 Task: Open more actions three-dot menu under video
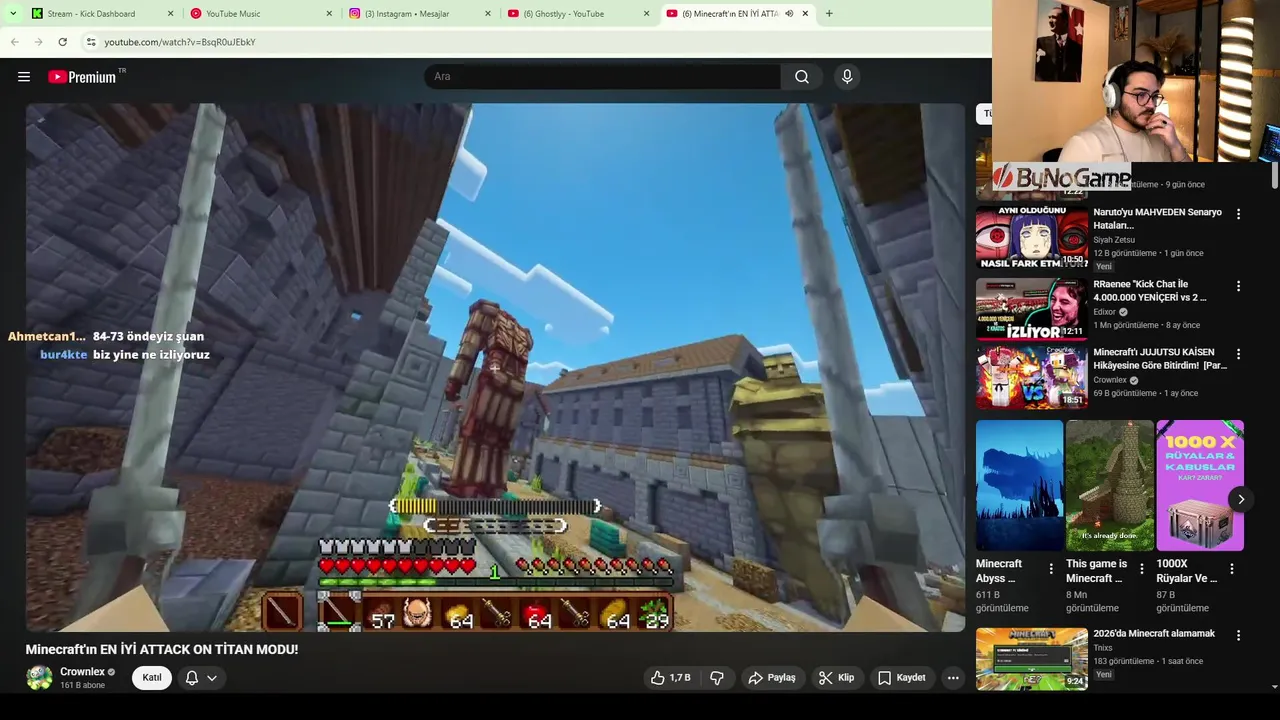(x=953, y=678)
